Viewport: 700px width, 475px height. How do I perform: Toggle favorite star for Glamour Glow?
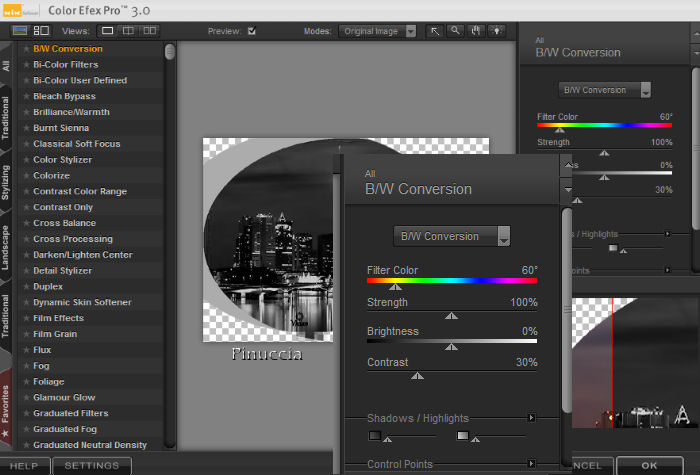pos(26,397)
